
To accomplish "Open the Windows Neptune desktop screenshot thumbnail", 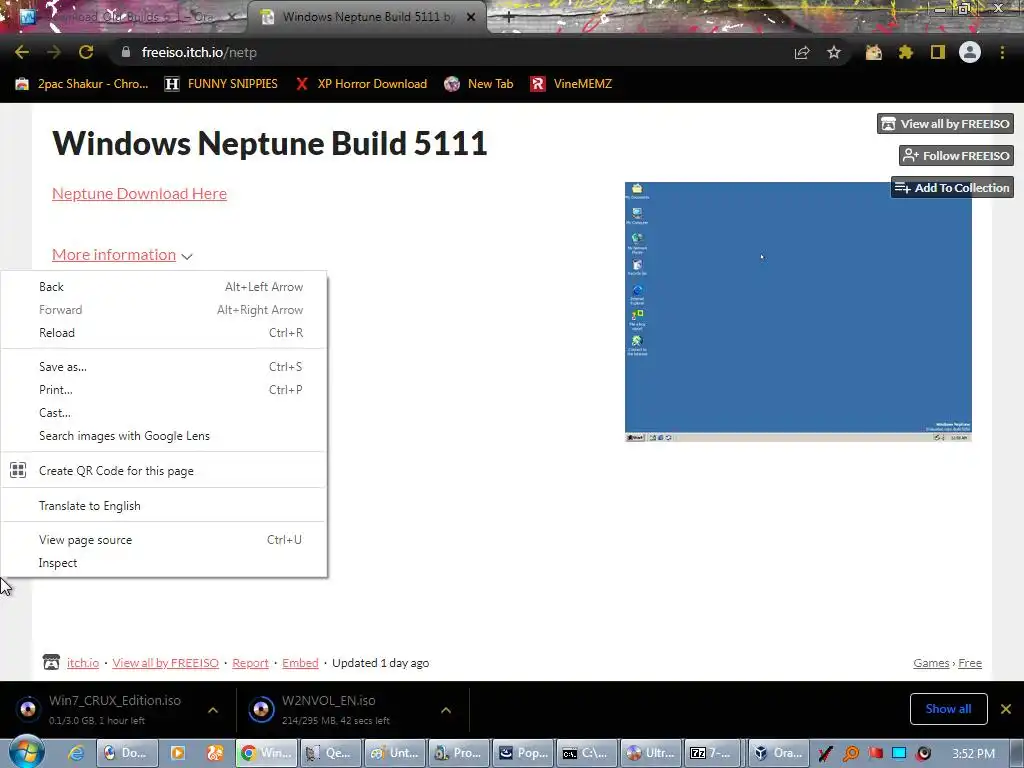I will coord(798,312).
